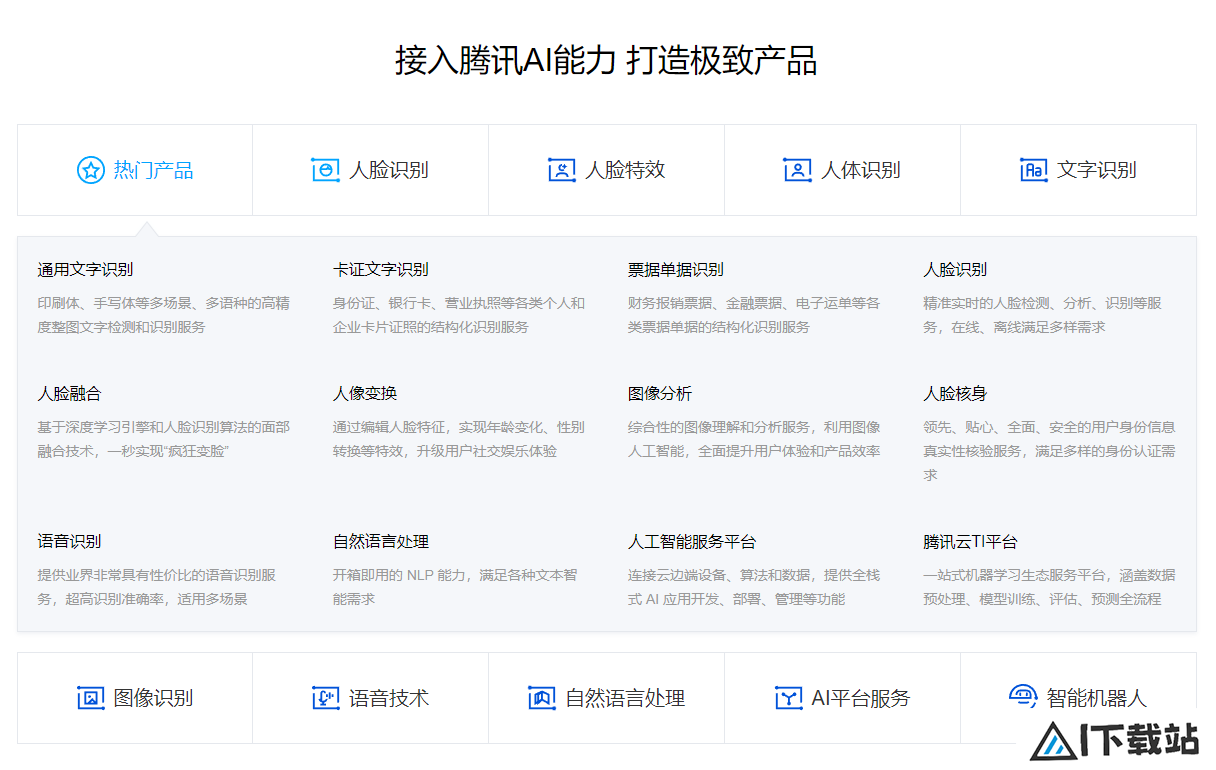Click the icon beside 自然语言处理 tab
The image size is (1216, 770).
[x=542, y=698]
